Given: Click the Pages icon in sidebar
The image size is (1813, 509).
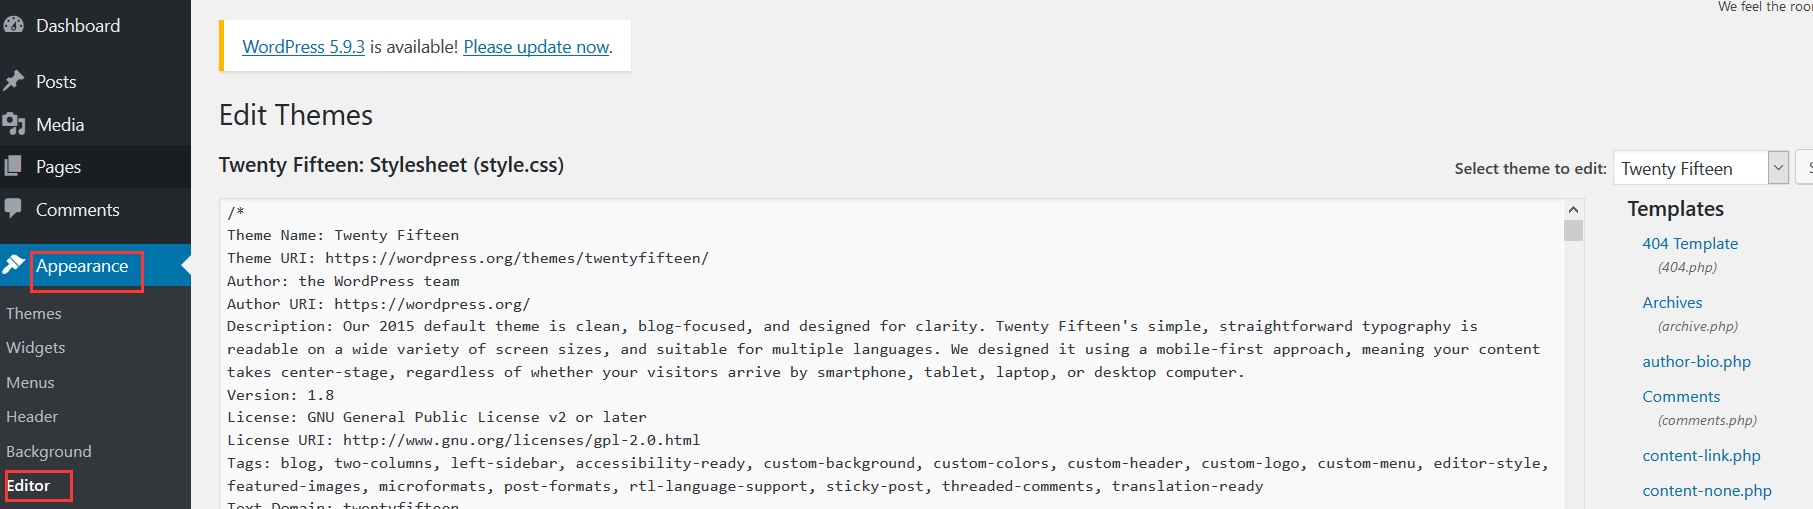Looking at the screenshot, I should pos(13,166).
